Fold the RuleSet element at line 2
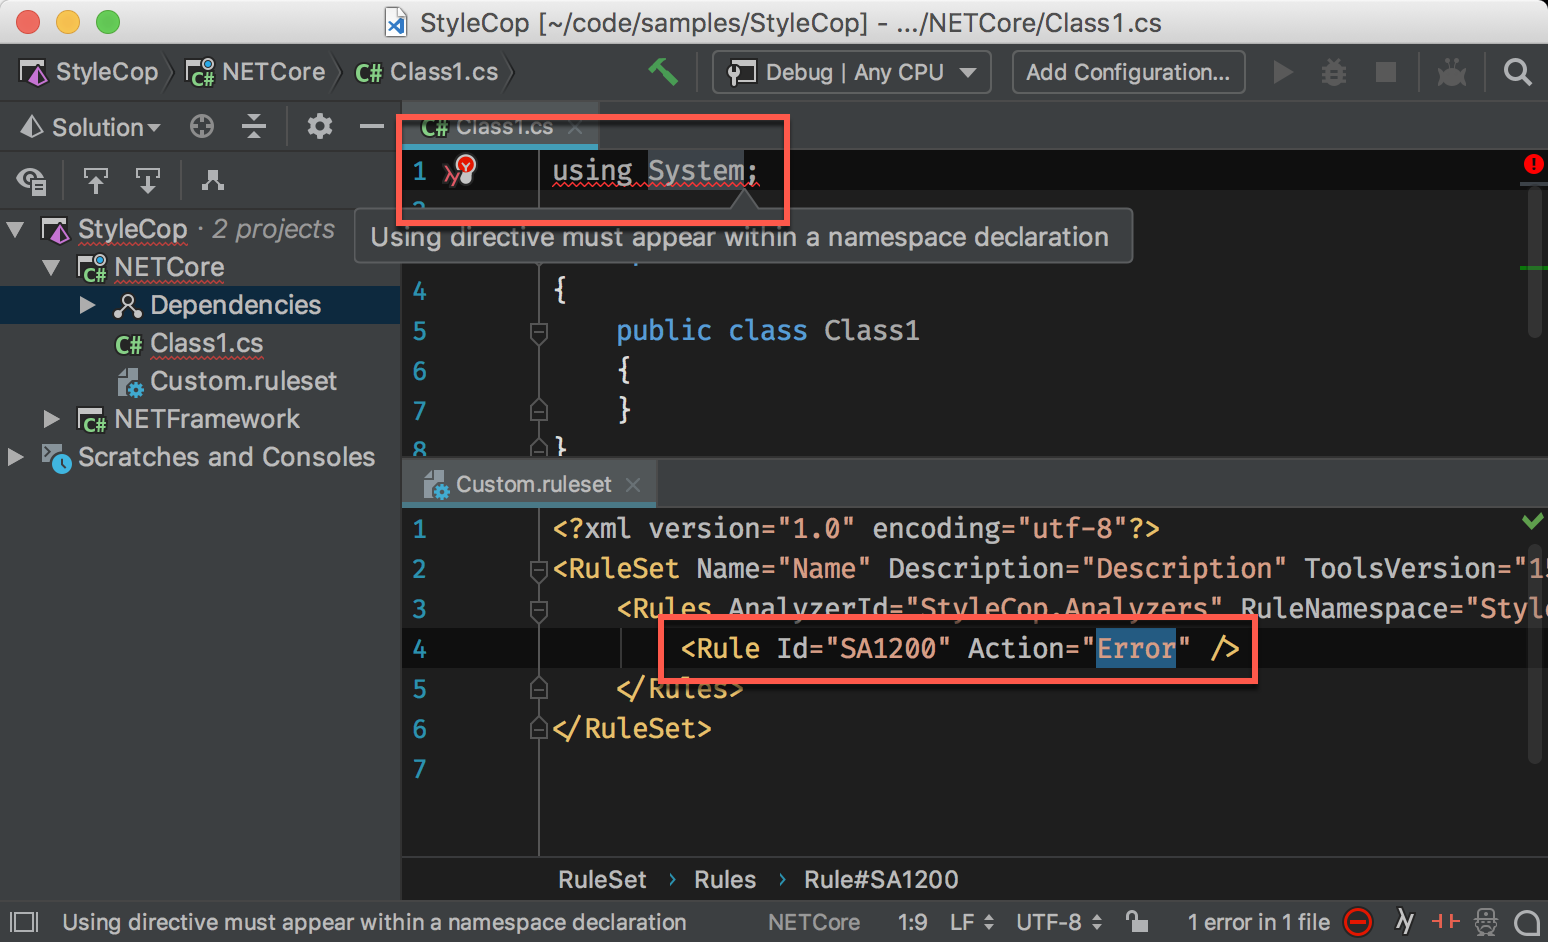The height and width of the screenshot is (942, 1548). tap(539, 569)
